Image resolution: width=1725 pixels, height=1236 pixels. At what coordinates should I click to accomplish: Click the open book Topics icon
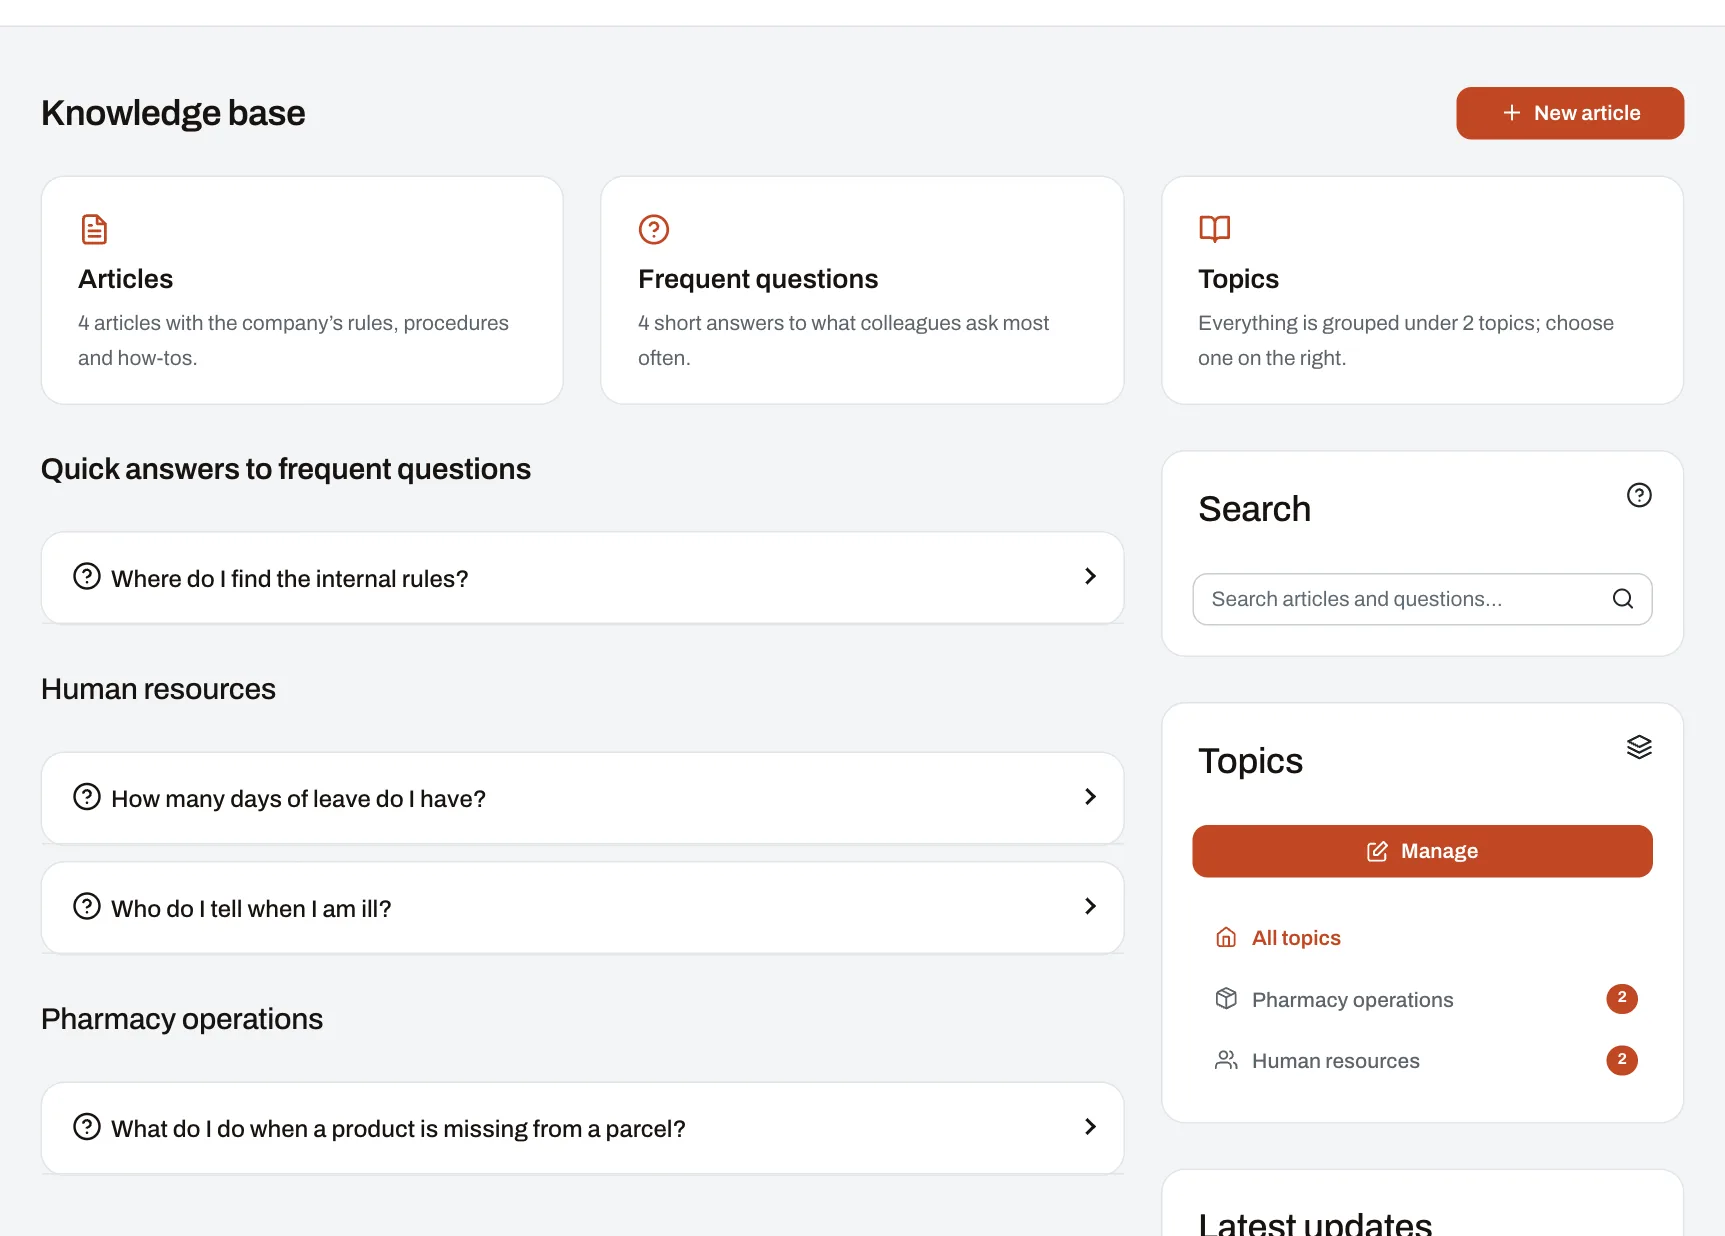coord(1214,229)
